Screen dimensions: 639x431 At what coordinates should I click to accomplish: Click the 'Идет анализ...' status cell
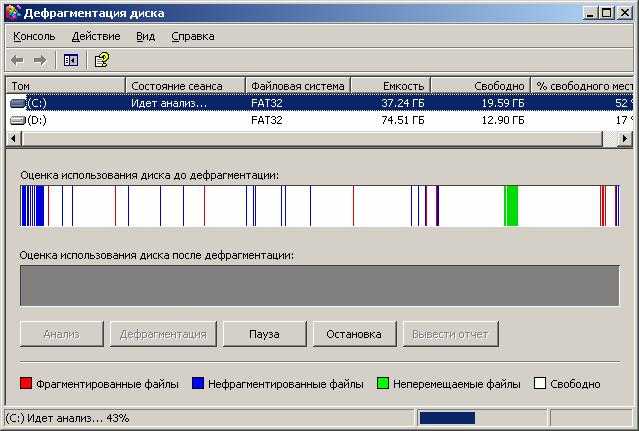click(x=169, y=103)
